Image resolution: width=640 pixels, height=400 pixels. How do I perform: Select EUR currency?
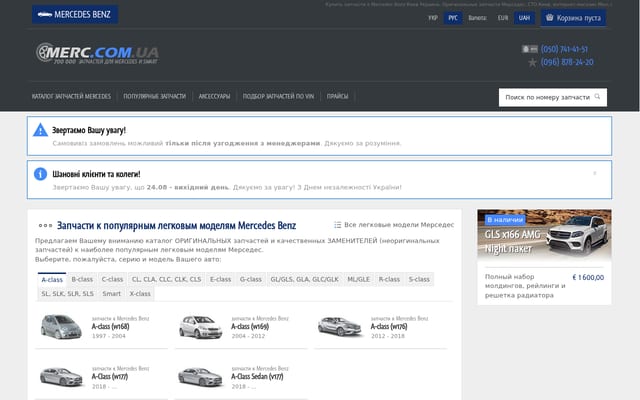tap(503, 18)
